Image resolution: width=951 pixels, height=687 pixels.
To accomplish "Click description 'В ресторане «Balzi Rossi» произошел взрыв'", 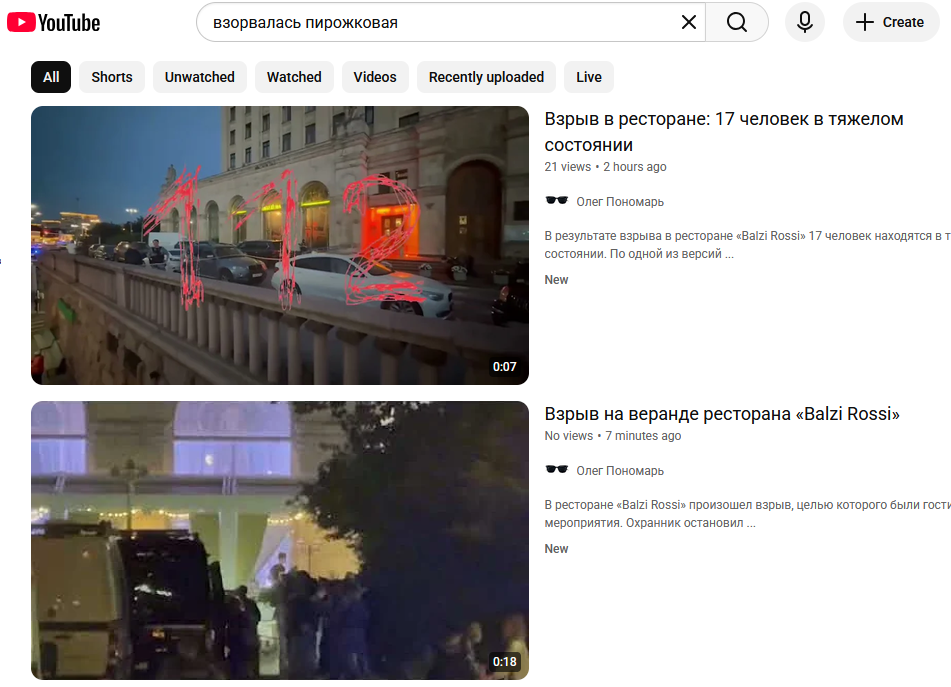I will pos(747,514).
